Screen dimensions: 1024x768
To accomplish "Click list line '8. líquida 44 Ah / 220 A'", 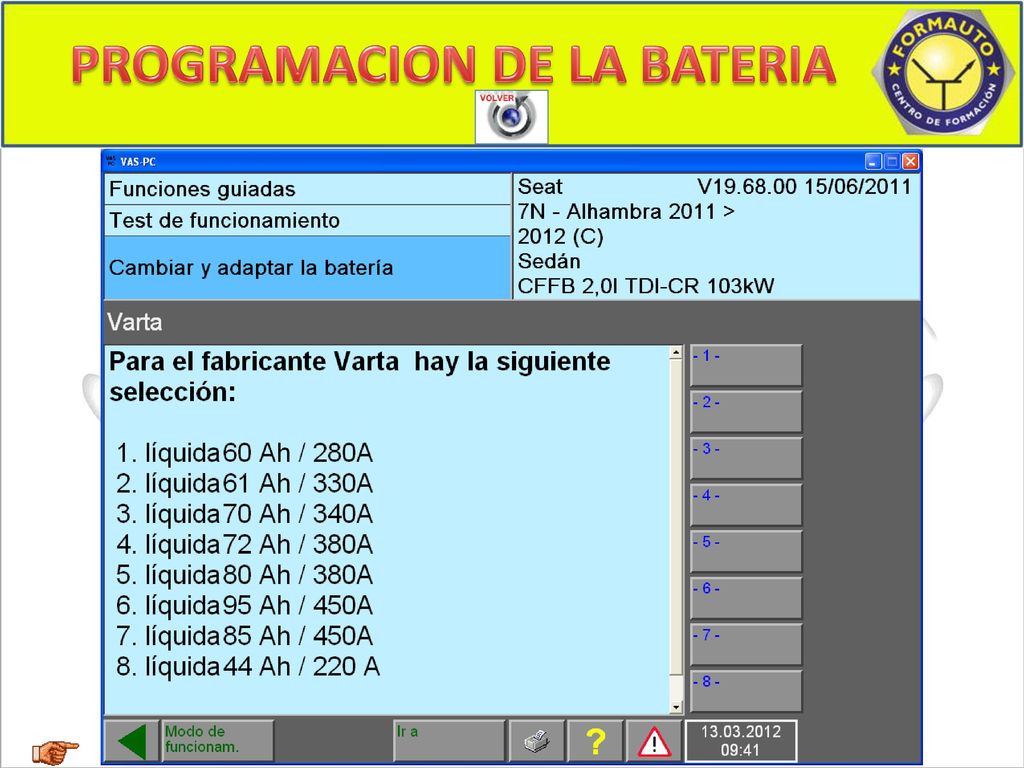I will [x=248, y=666].
